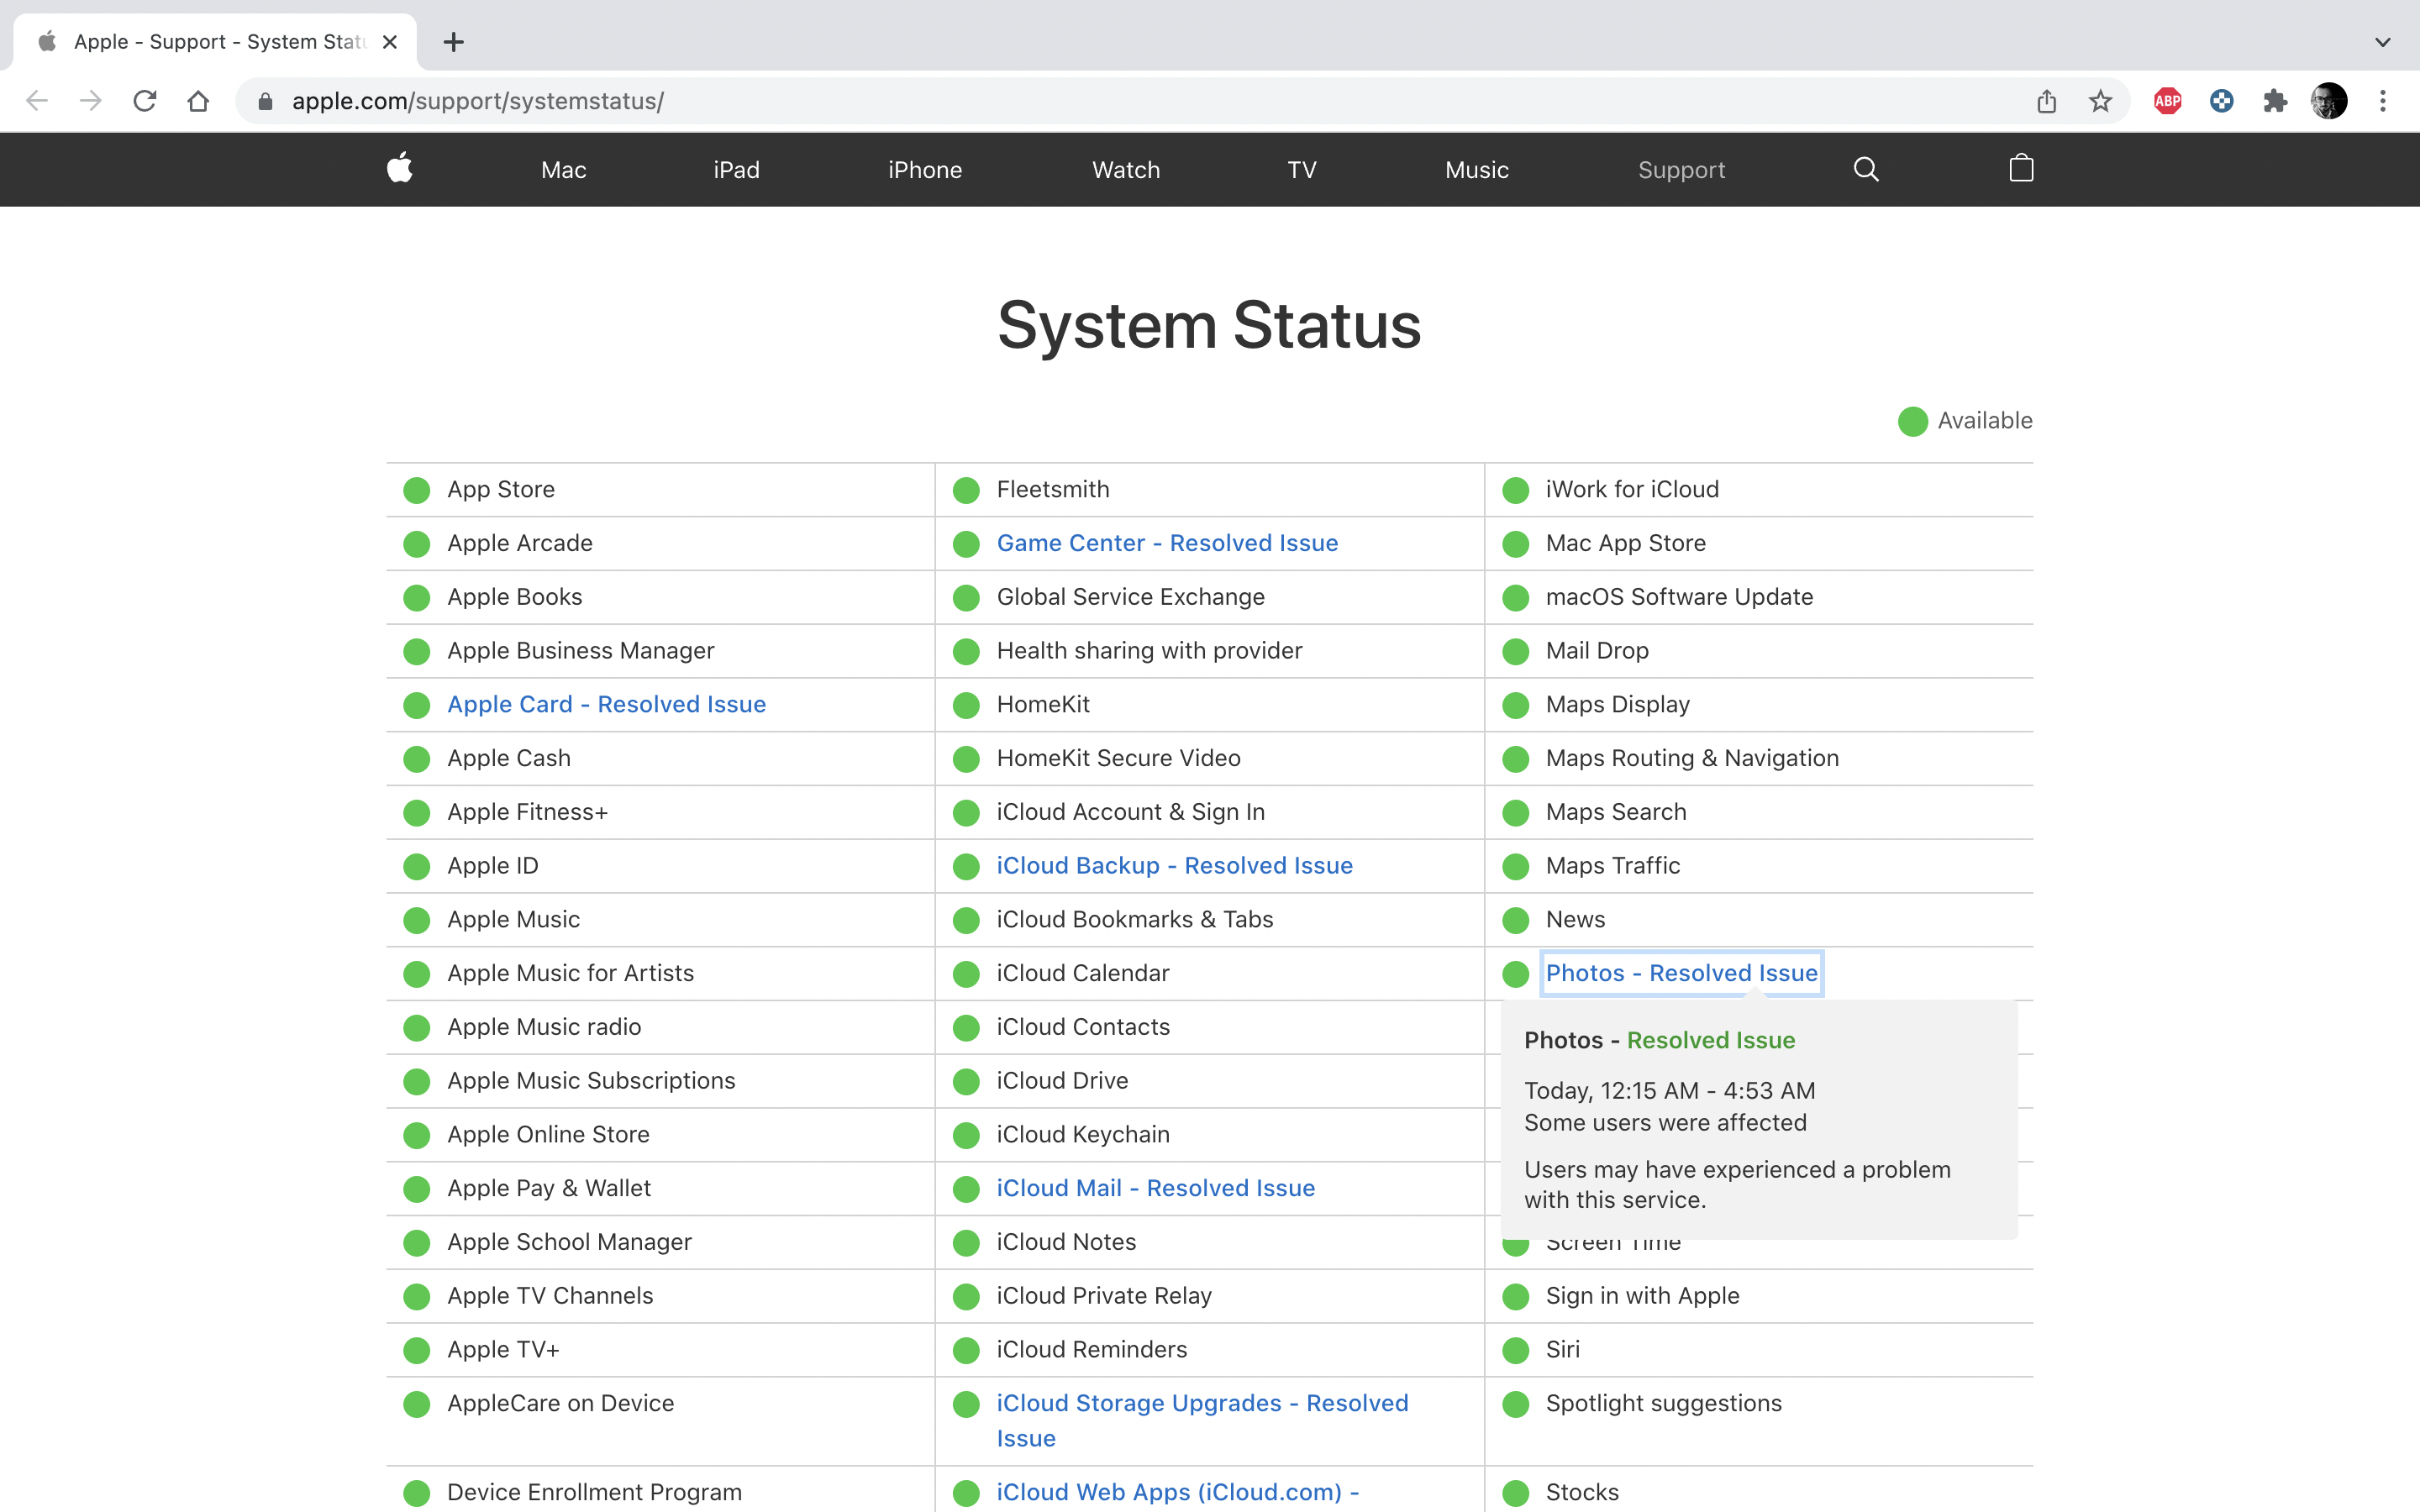
Task: Open the shopping bag icon
Action: [x=2021, y=168]
